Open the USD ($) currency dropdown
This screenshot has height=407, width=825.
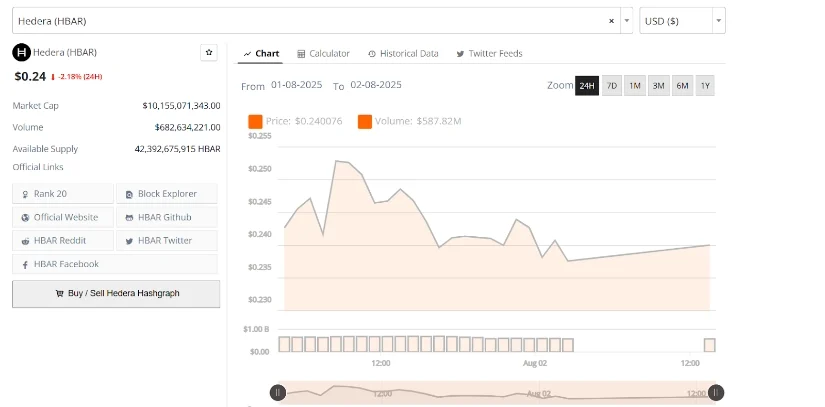(682, 21)
